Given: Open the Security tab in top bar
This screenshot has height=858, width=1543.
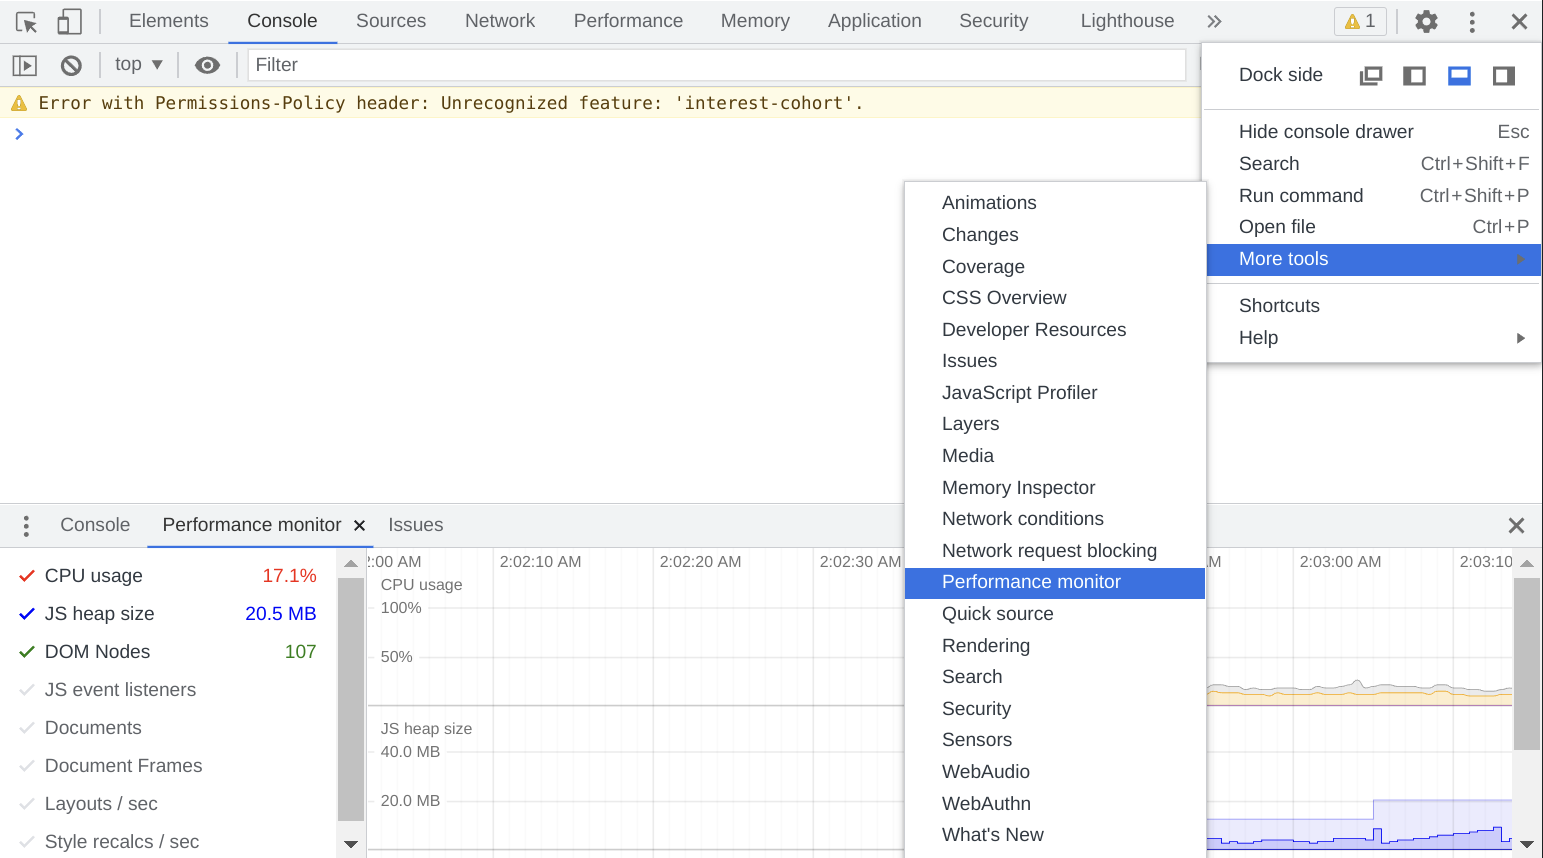Looking at the screenshot, I should point(993,21).
